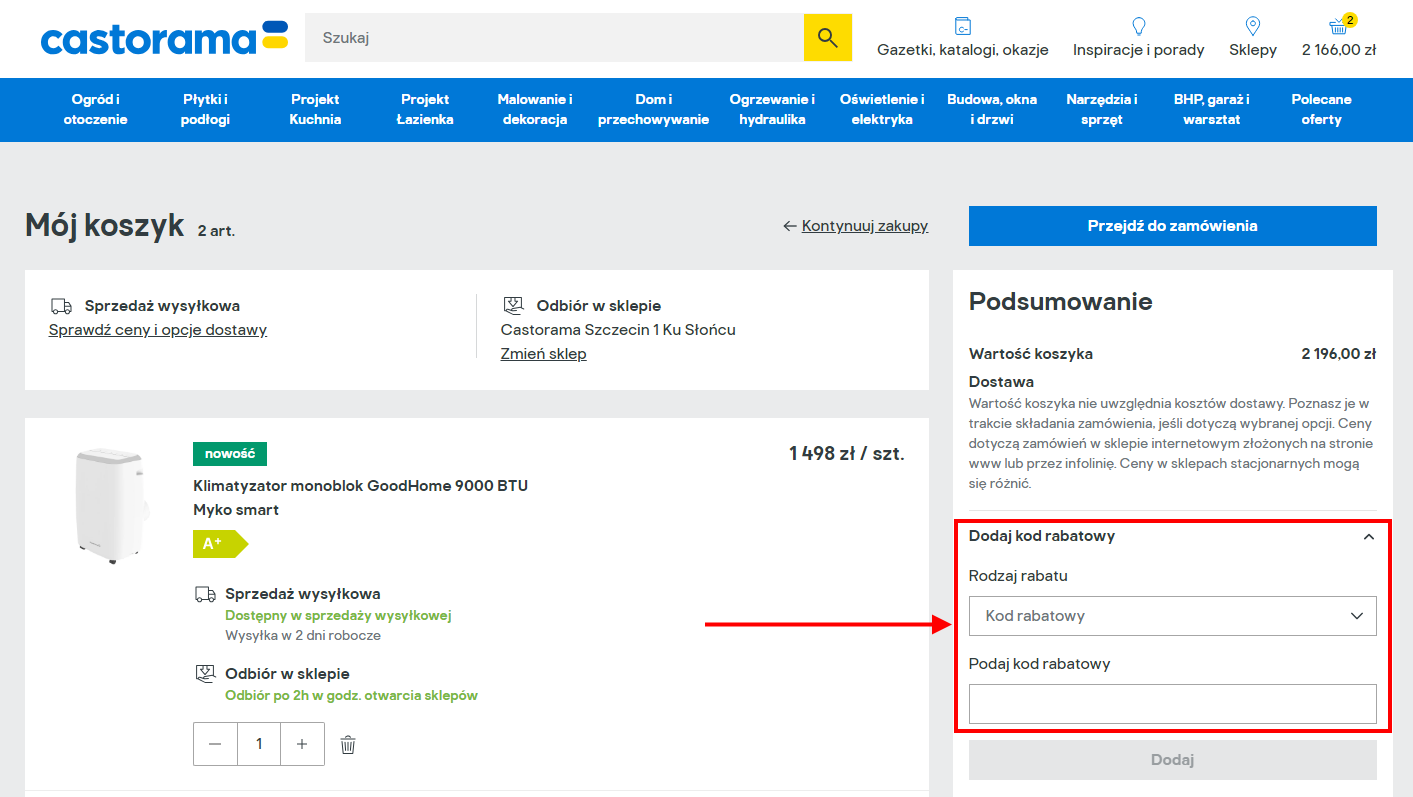
Task: Click Wysyłka w 2 dni robocze text
Action: (303, 636)
